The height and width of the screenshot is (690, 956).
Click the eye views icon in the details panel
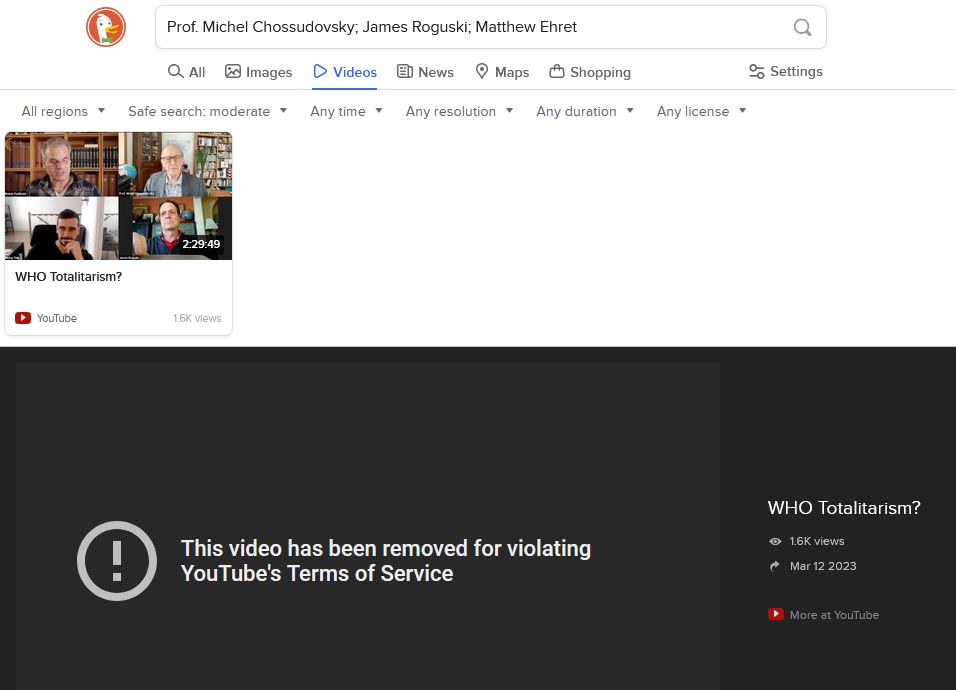click(x=775, y=541)
